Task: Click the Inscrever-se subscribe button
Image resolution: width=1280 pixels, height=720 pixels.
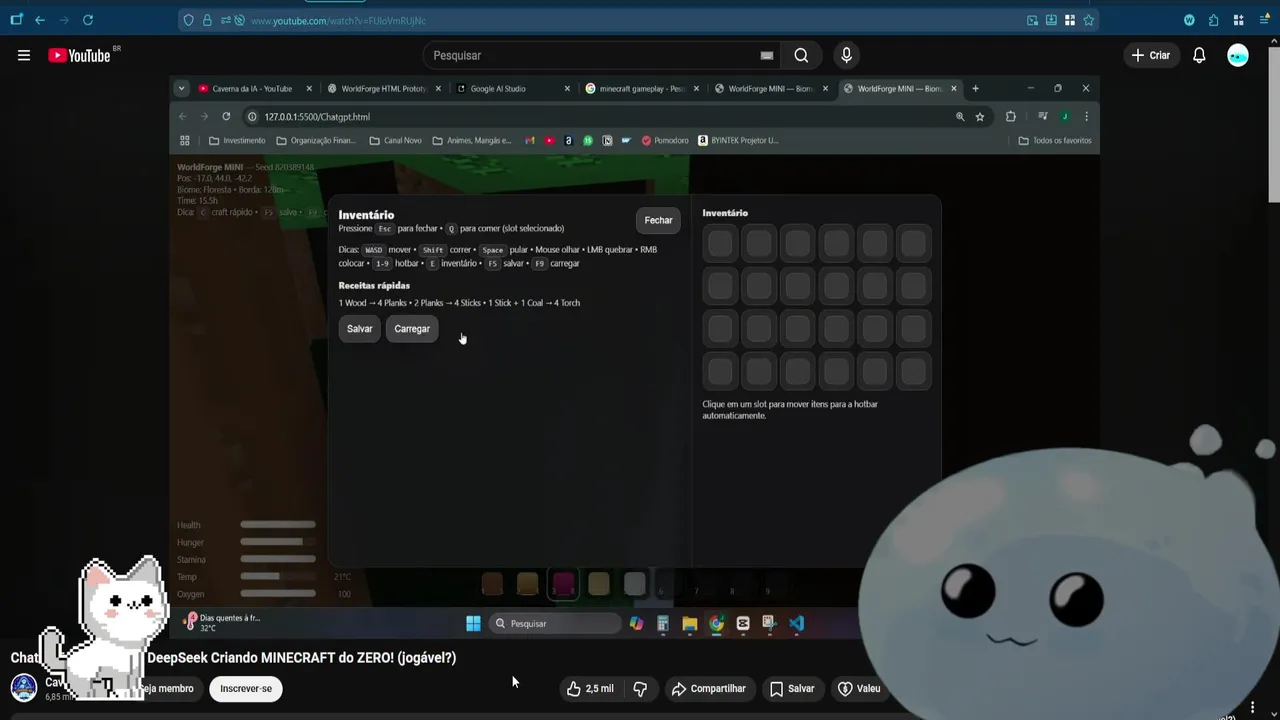Action: point(246,688)
